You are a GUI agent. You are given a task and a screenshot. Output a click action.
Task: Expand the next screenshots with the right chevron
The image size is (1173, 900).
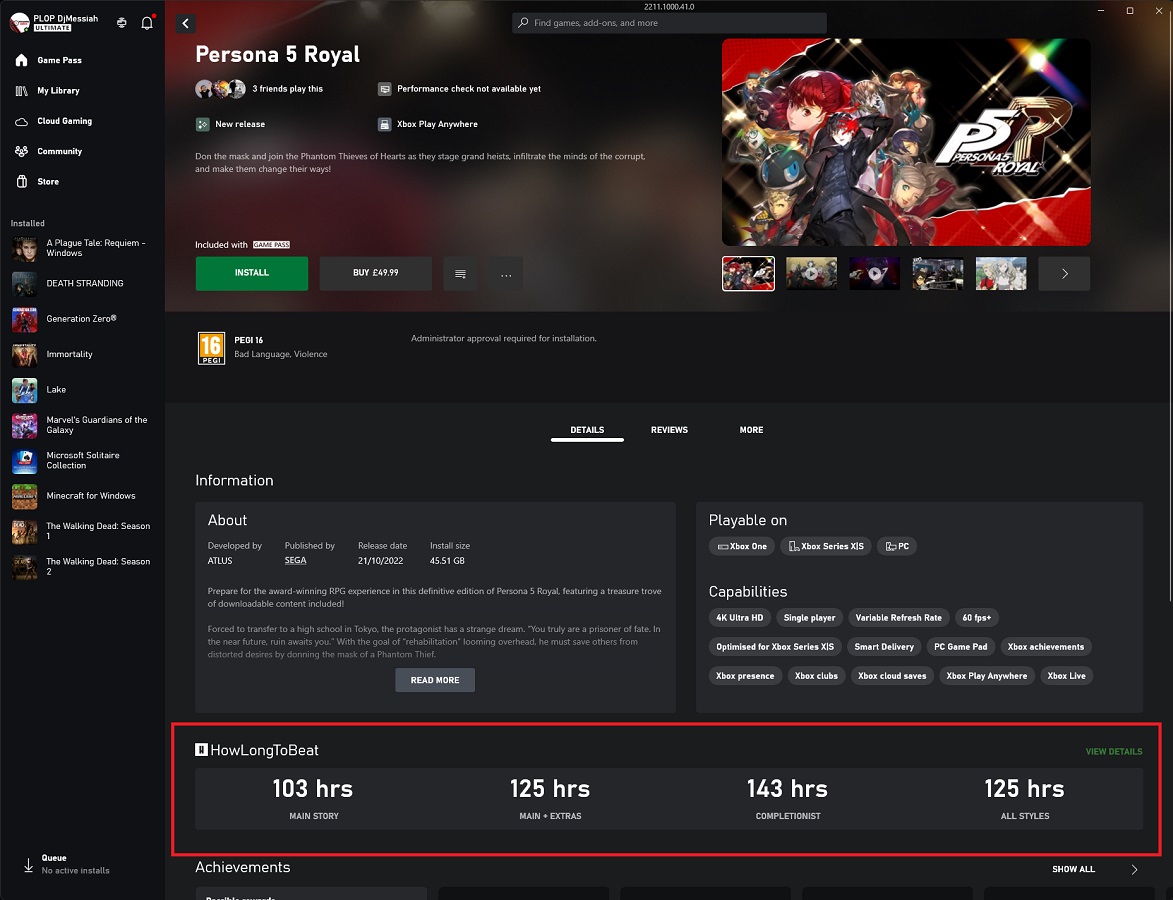click(x=1064, y=273)
